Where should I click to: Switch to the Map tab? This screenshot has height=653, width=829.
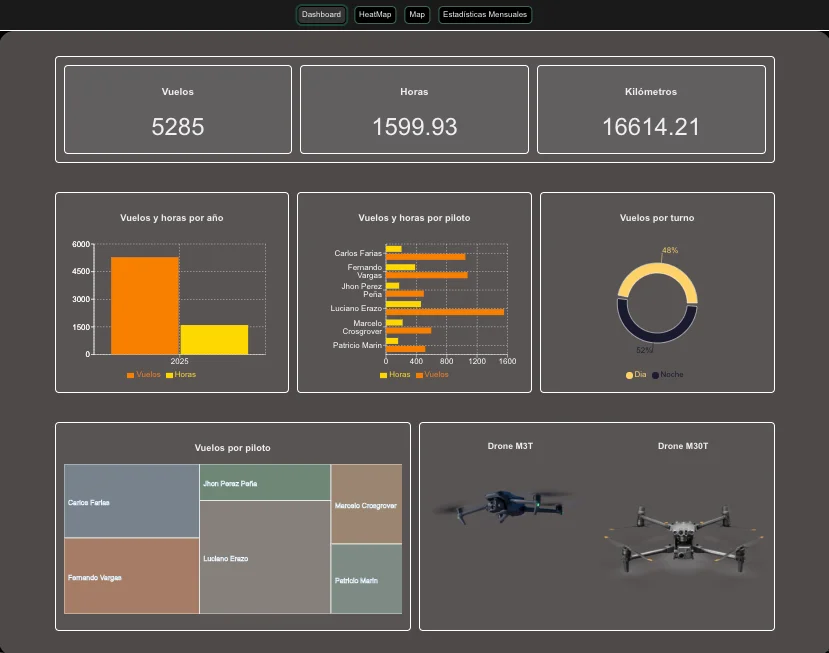pos(417,15)
